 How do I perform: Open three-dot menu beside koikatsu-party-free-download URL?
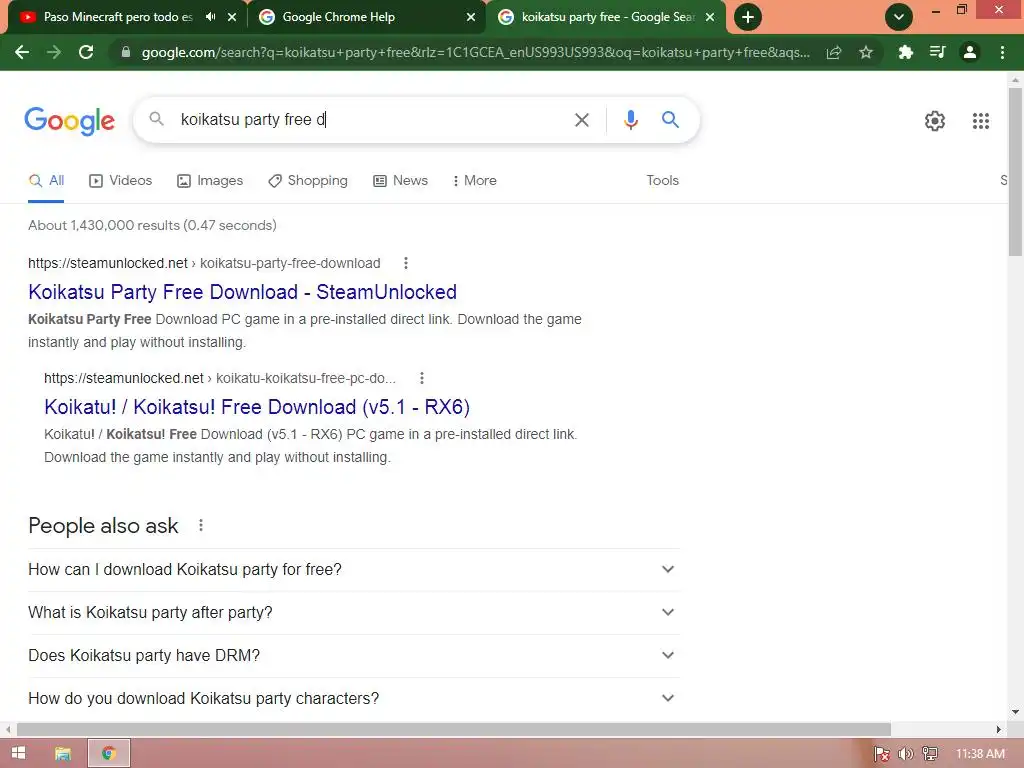(x=406, y=263)
